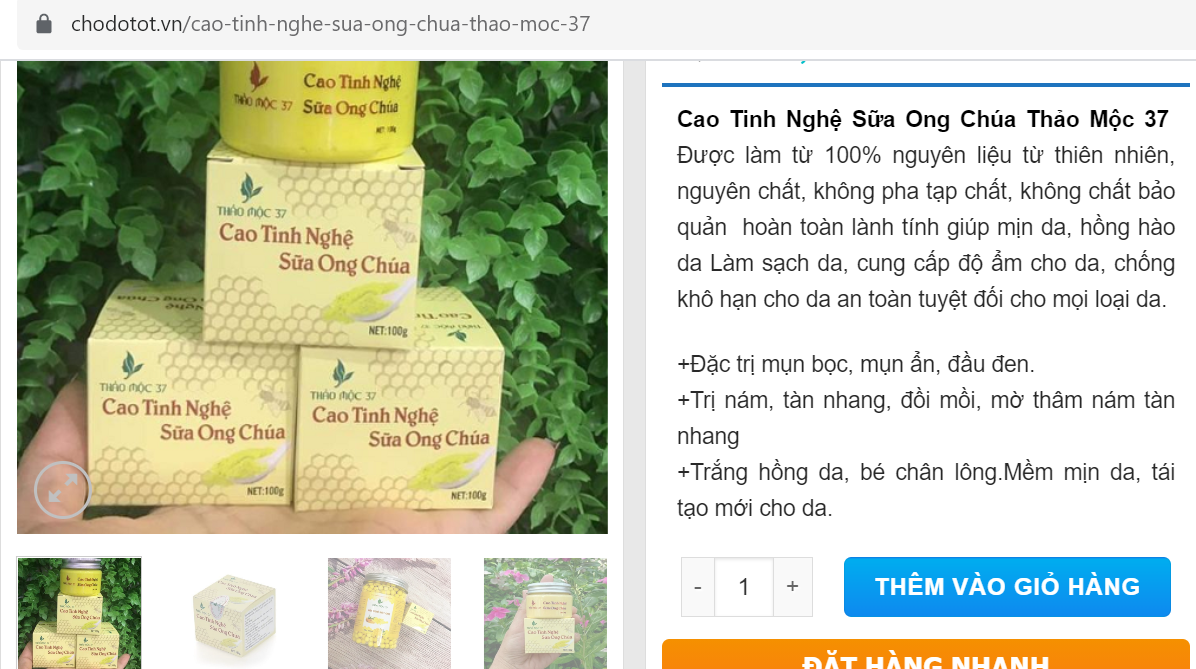
Task: Click the chodotot.vn address bar URL
Action: click(x=330, y=24)
